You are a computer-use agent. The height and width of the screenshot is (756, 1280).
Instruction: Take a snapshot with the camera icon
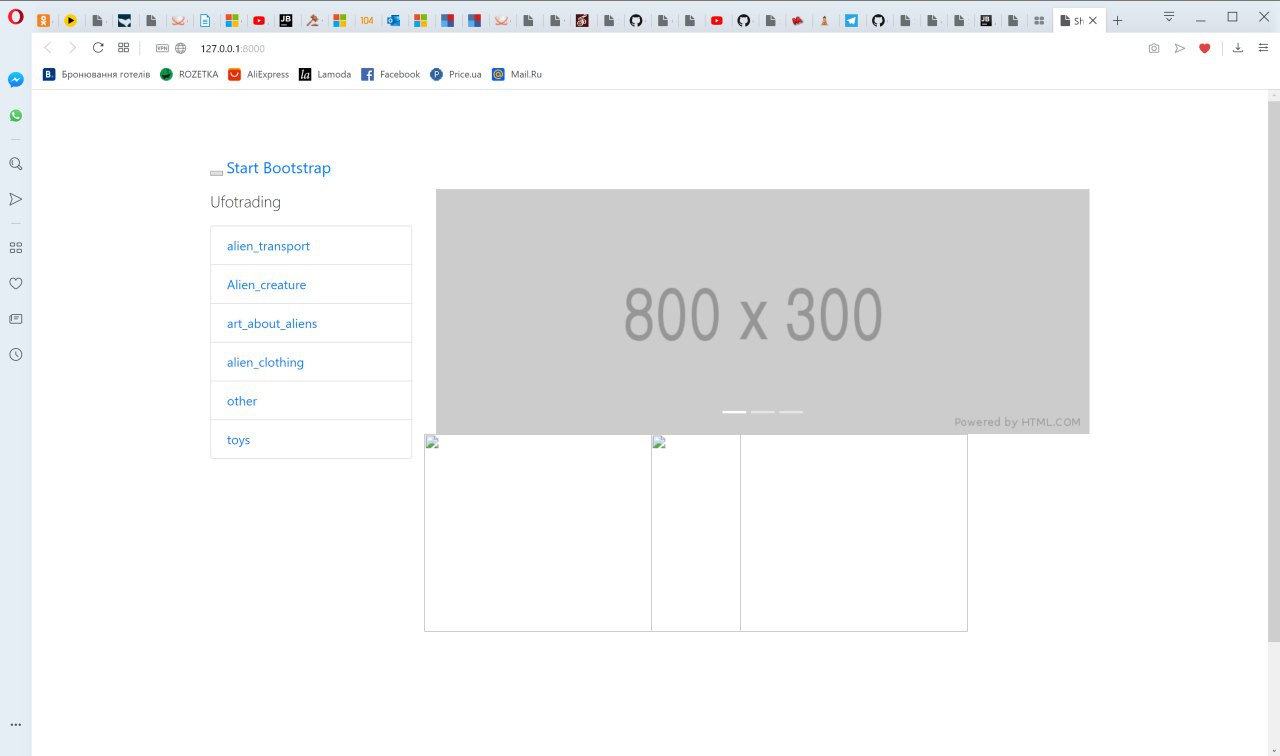point(1154,48)
